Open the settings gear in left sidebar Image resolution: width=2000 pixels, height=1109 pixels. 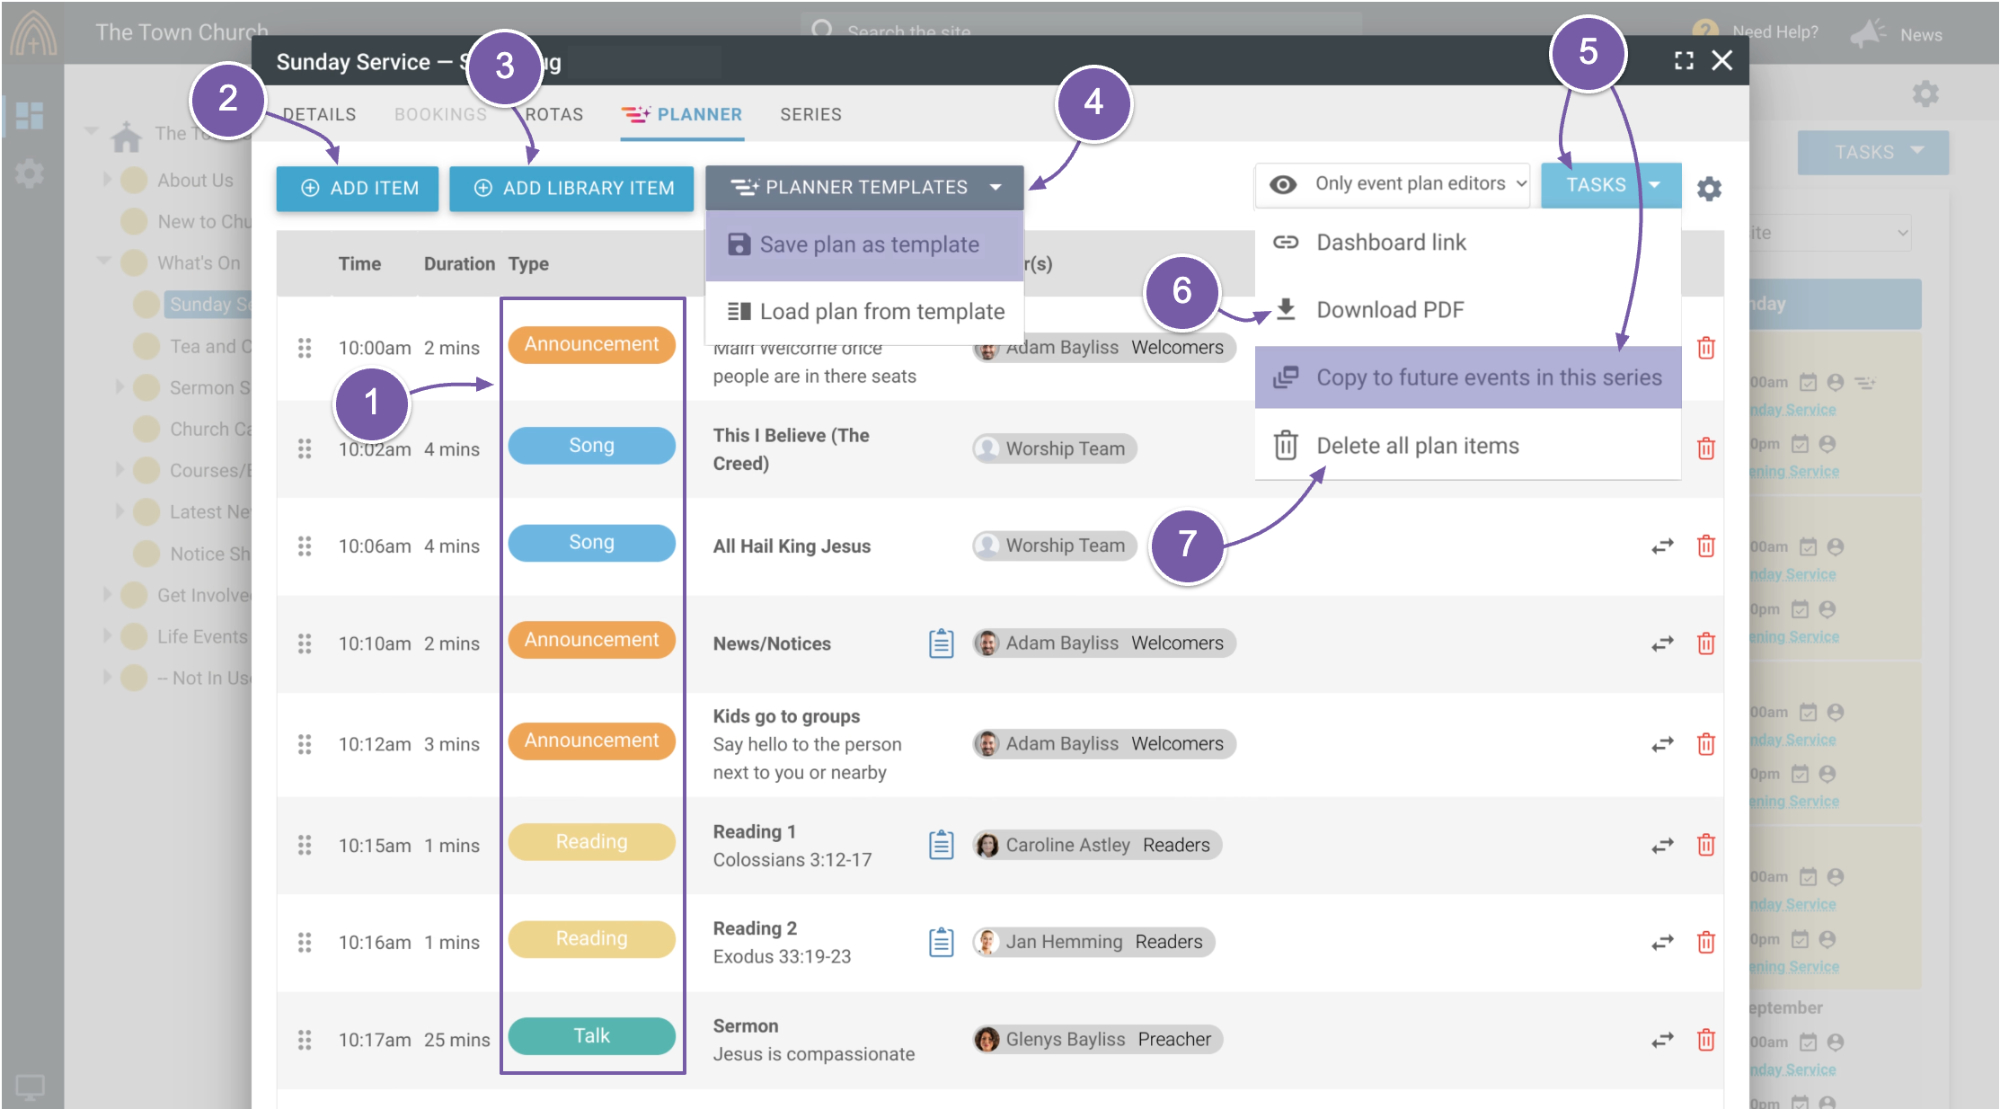pyautogui.click(x=30, y=174)
